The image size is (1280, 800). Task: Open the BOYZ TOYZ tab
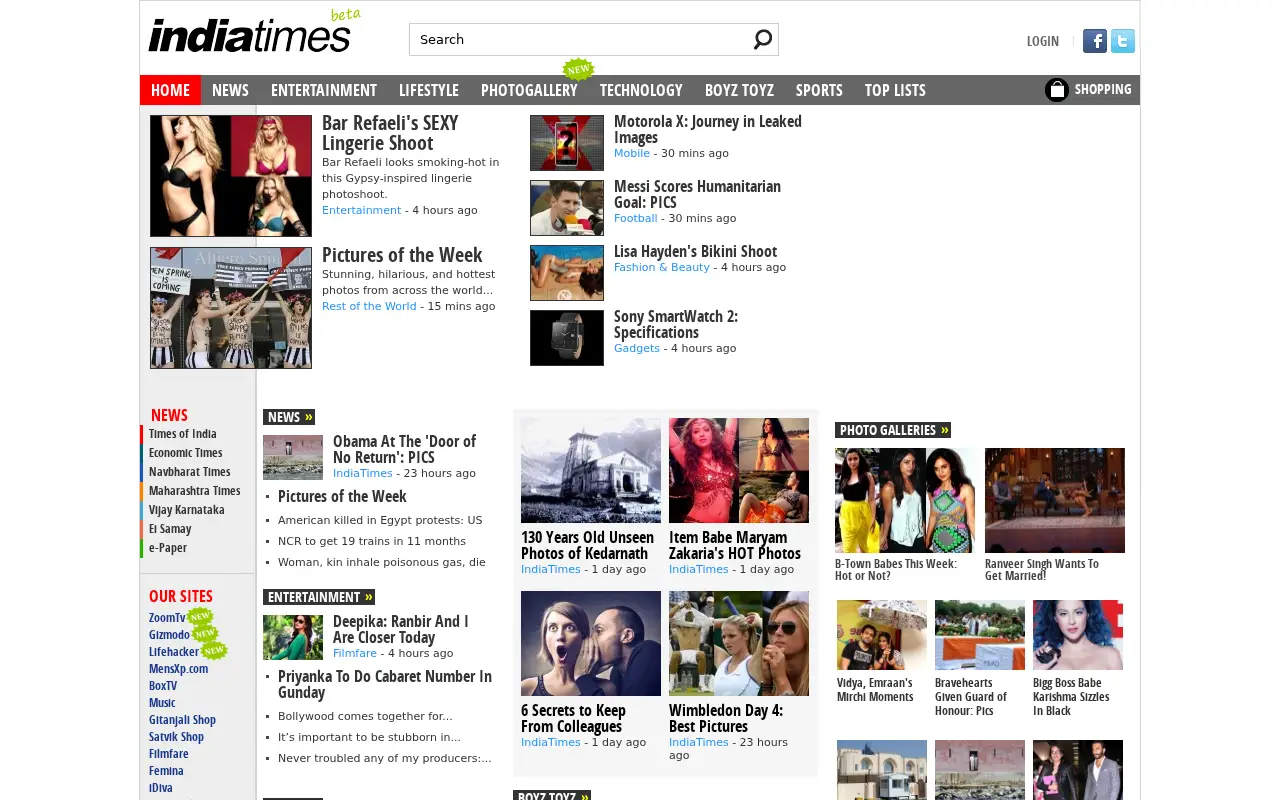pyautogui.click(x=739, y=90)
